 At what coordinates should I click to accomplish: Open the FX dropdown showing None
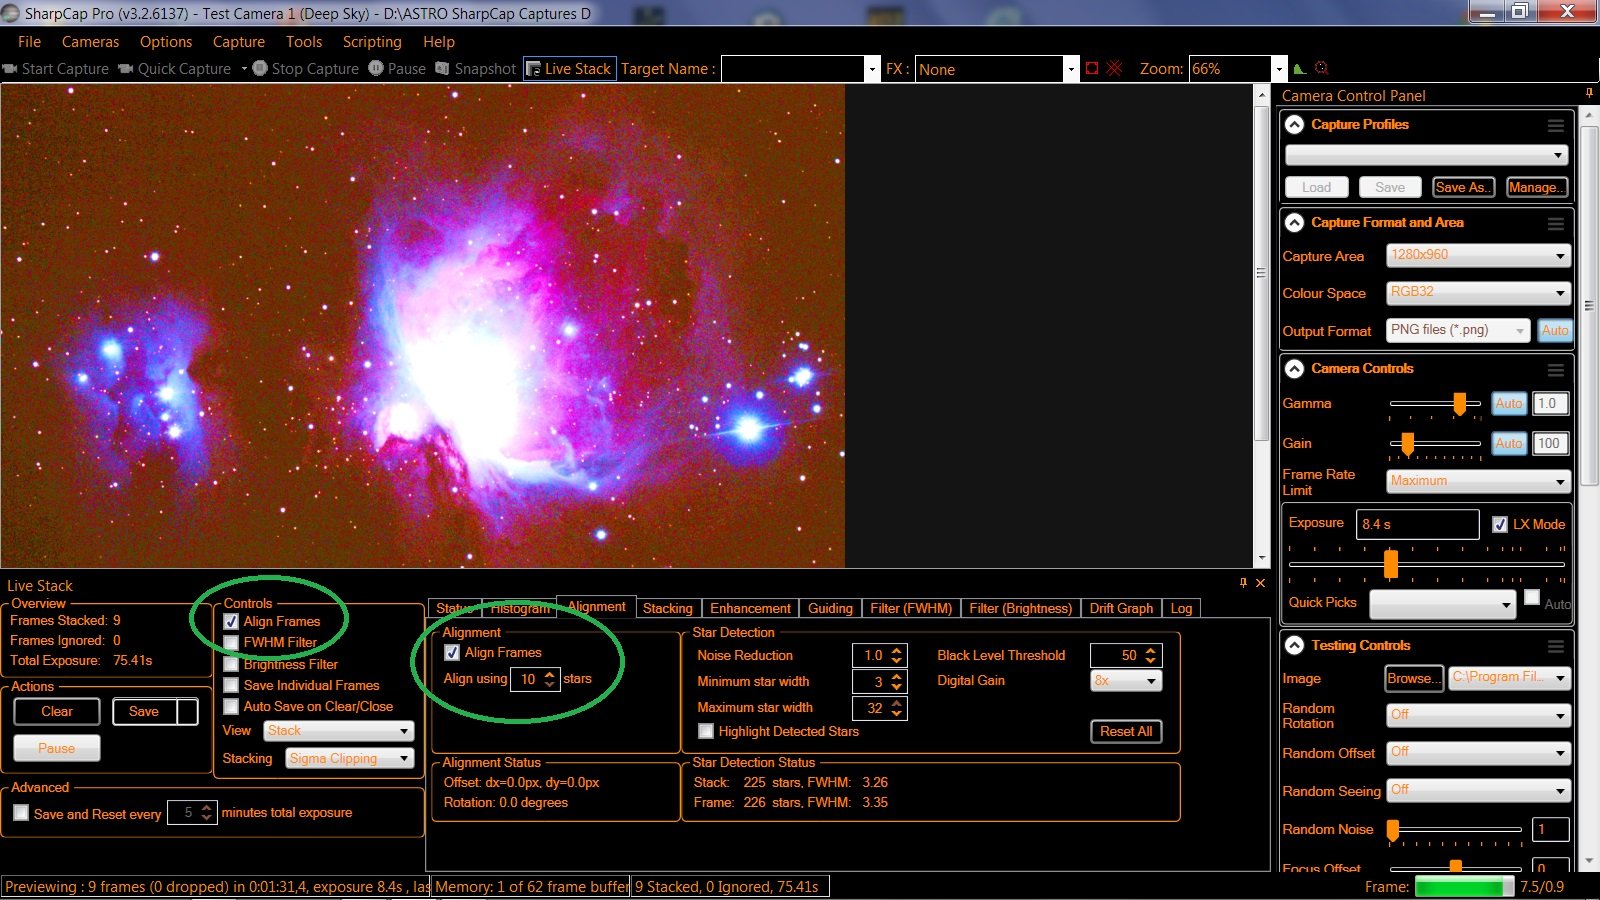click(x=997, y=69)
